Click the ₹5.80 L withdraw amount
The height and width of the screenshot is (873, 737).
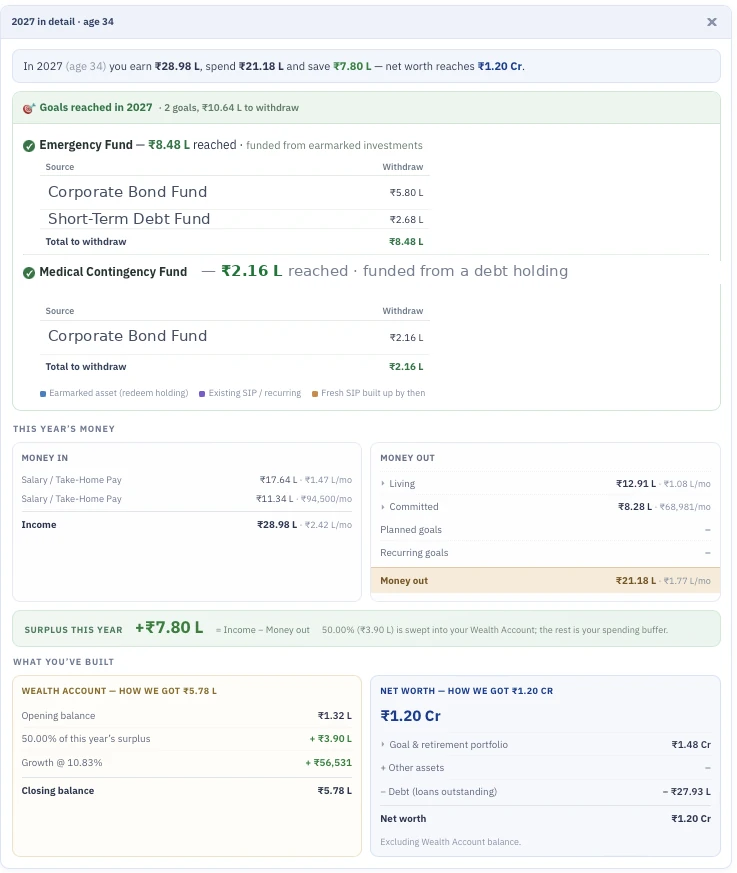click(x=406, y=193)
